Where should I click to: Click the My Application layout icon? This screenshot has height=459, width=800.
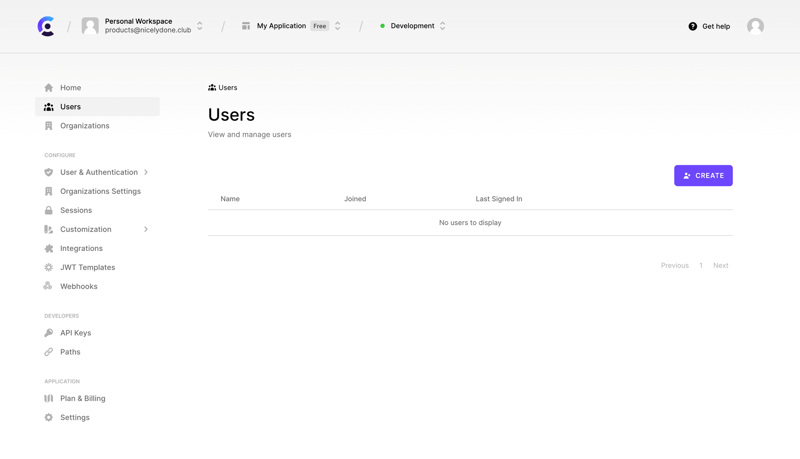246,26
